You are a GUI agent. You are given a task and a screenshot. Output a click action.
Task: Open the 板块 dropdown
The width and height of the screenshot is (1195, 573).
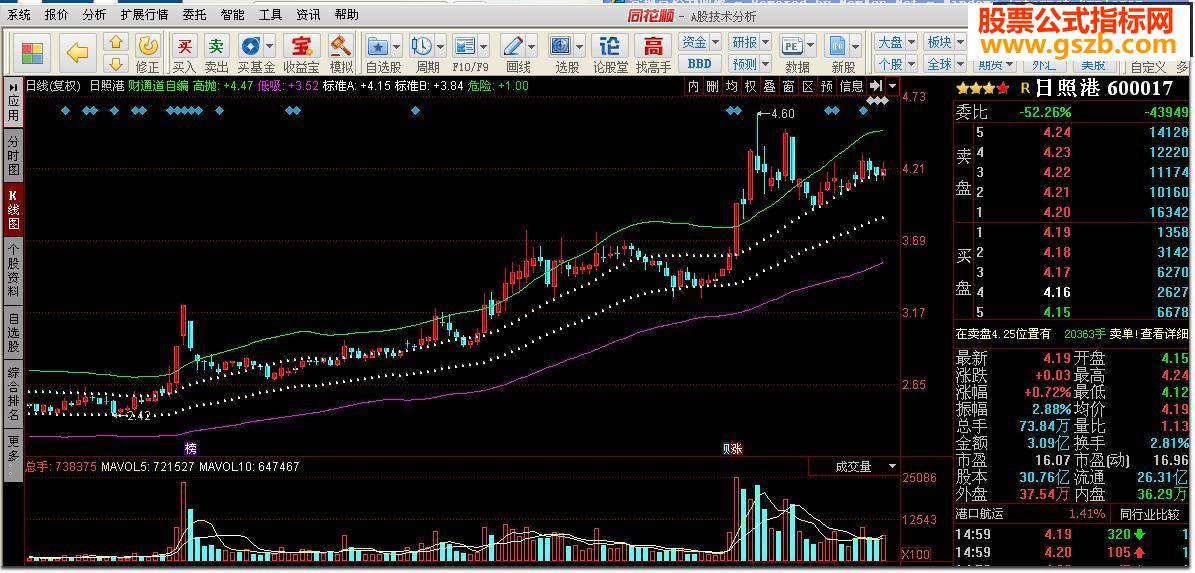(x=944, y=42)
